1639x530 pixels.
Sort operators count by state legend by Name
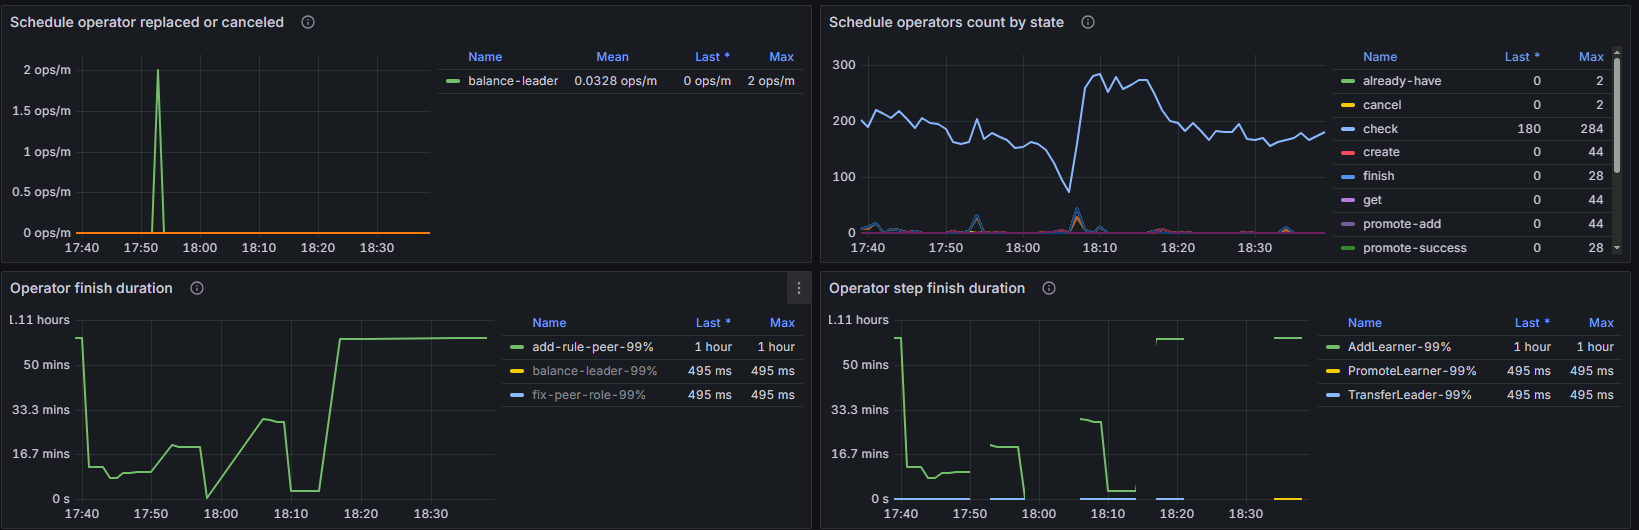(x=1380, y=57)
